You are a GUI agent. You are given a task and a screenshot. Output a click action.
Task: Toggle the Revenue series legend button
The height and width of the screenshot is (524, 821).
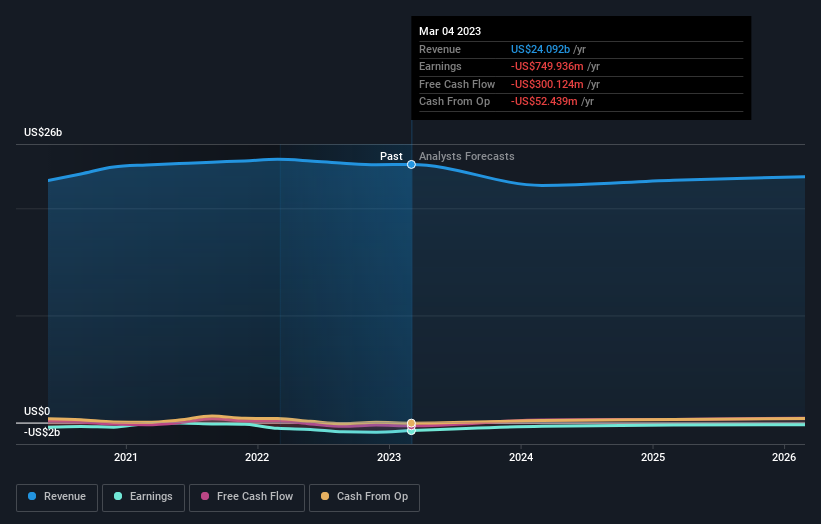57,497
